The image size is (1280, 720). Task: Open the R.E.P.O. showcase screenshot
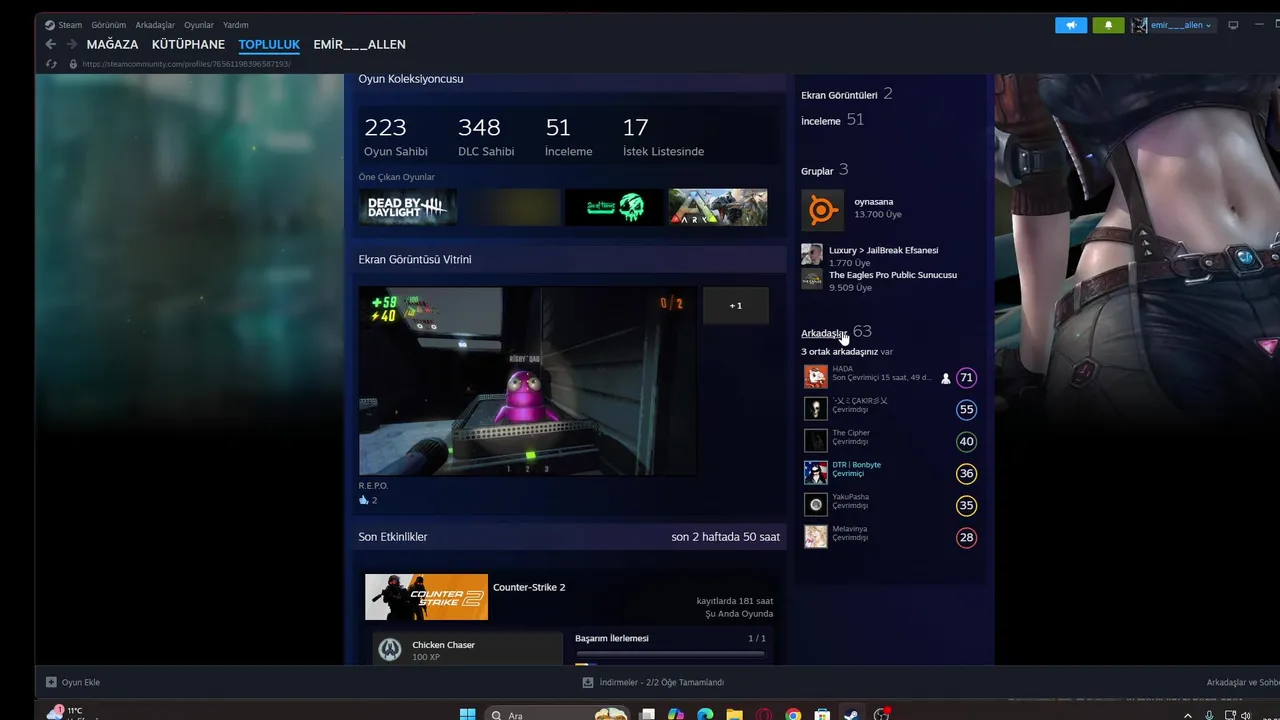[x=528, y=381]
